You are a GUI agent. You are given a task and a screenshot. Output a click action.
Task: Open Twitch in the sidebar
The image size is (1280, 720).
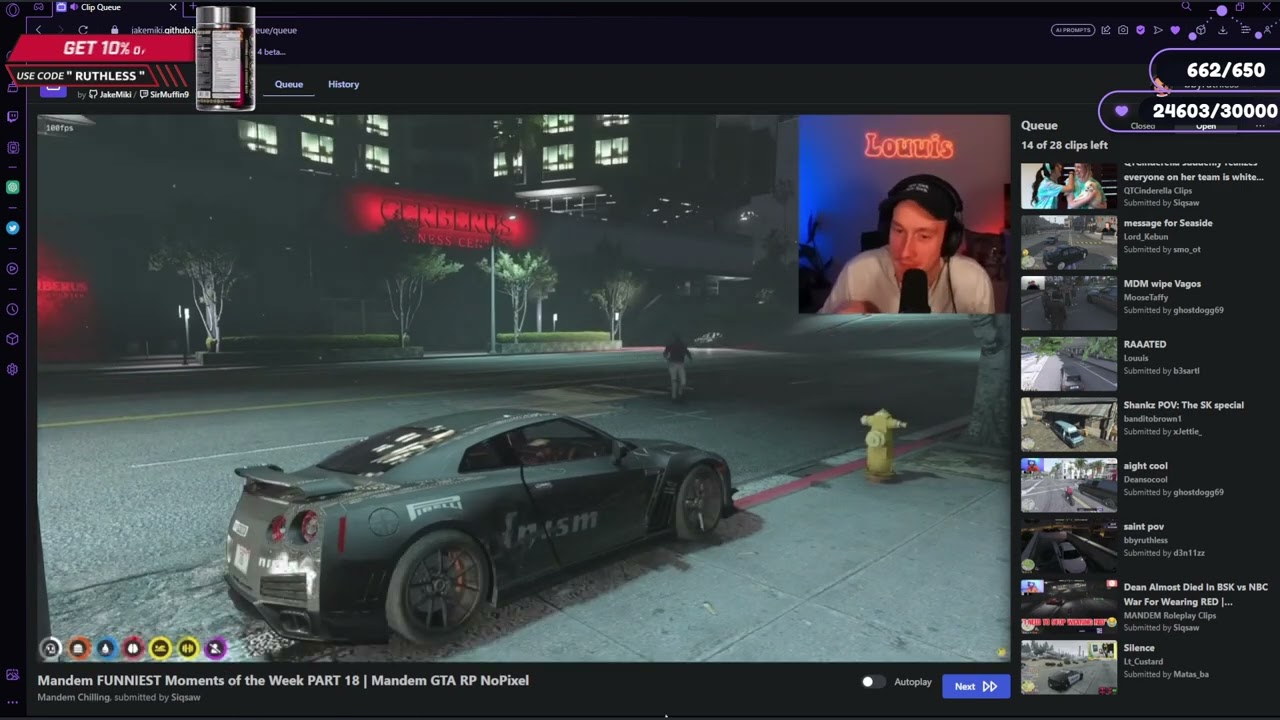pyautogui.click(x=12, y=116)
